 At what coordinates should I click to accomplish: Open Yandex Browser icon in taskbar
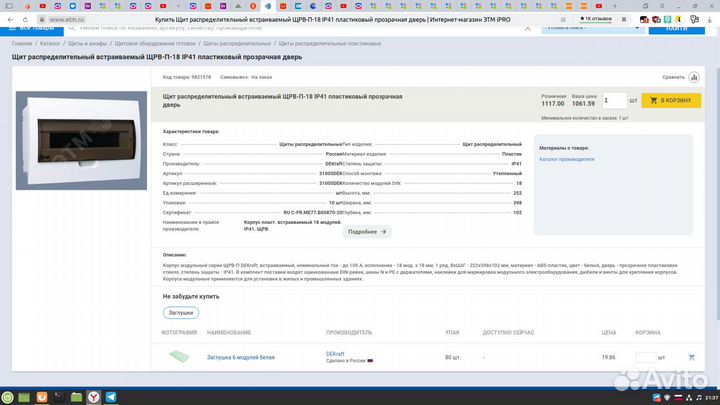tap(93, 397)
